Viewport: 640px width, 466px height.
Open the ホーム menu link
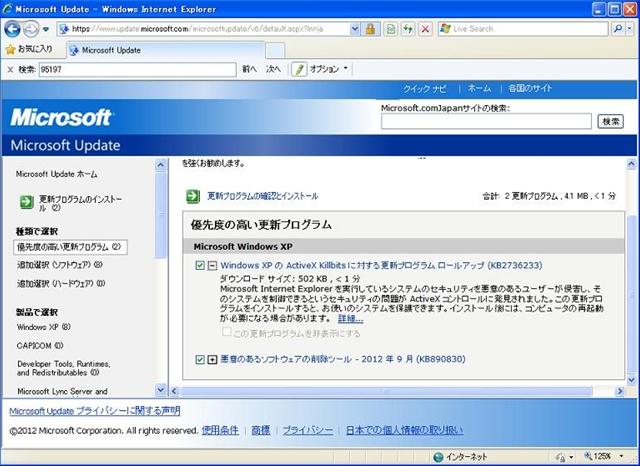479,88
